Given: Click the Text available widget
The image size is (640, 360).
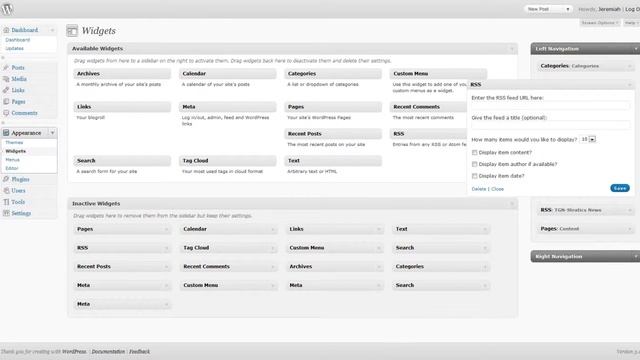Looking at the screenshot, I should click(333, 161).
